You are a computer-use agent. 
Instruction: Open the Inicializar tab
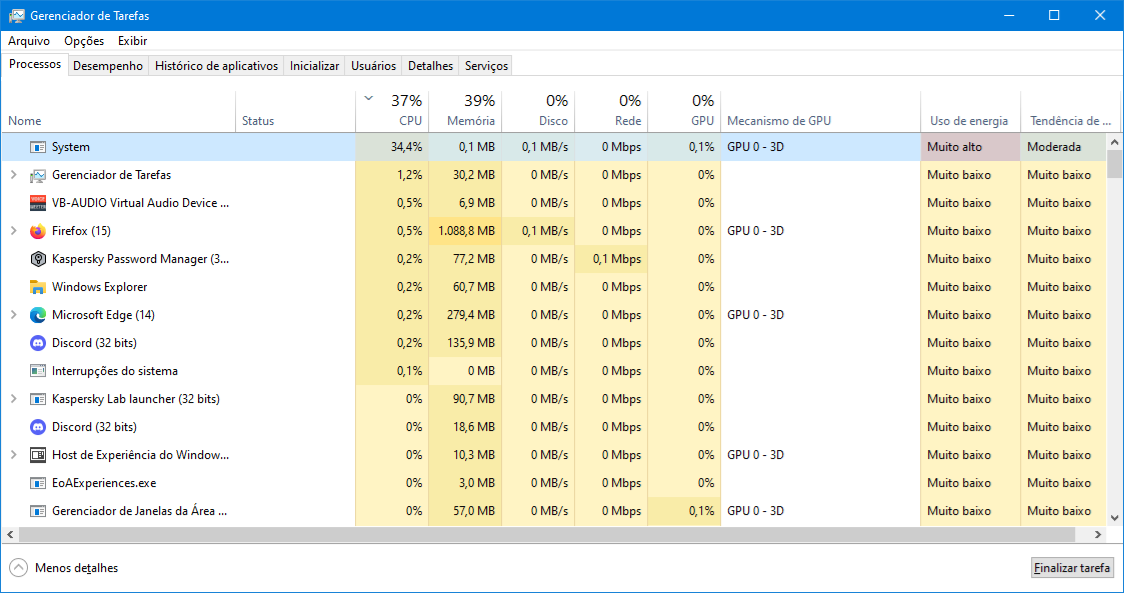(x=315, y=66)
